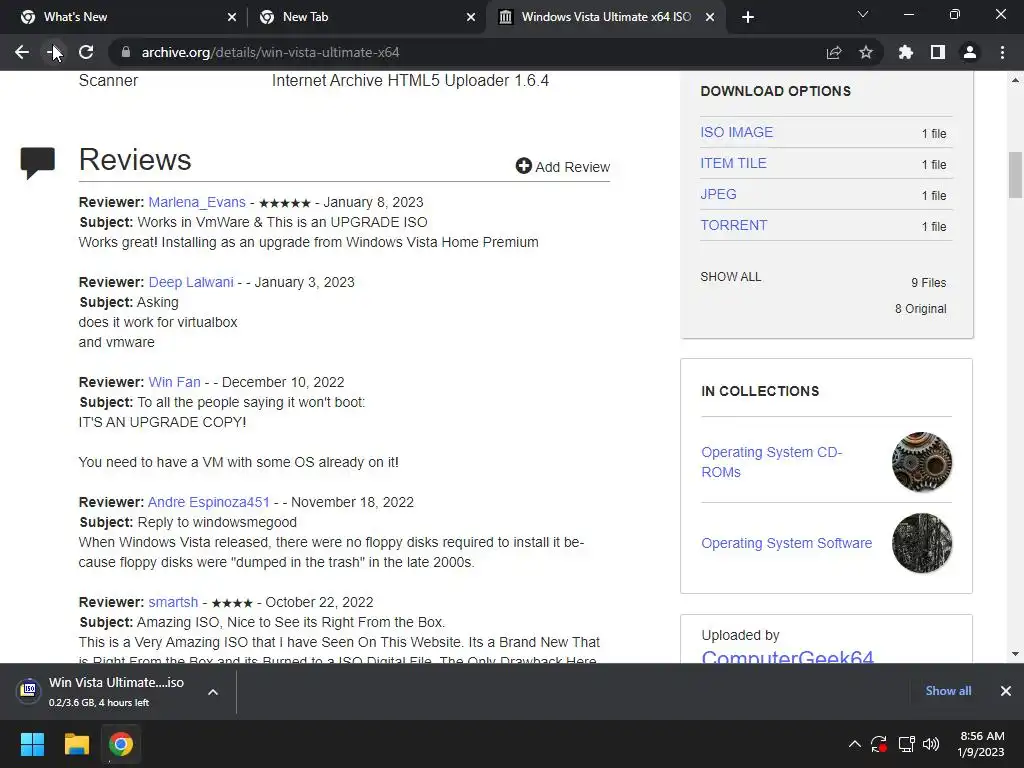
Task: Bookmark this page with star icon
Action: 866,52
